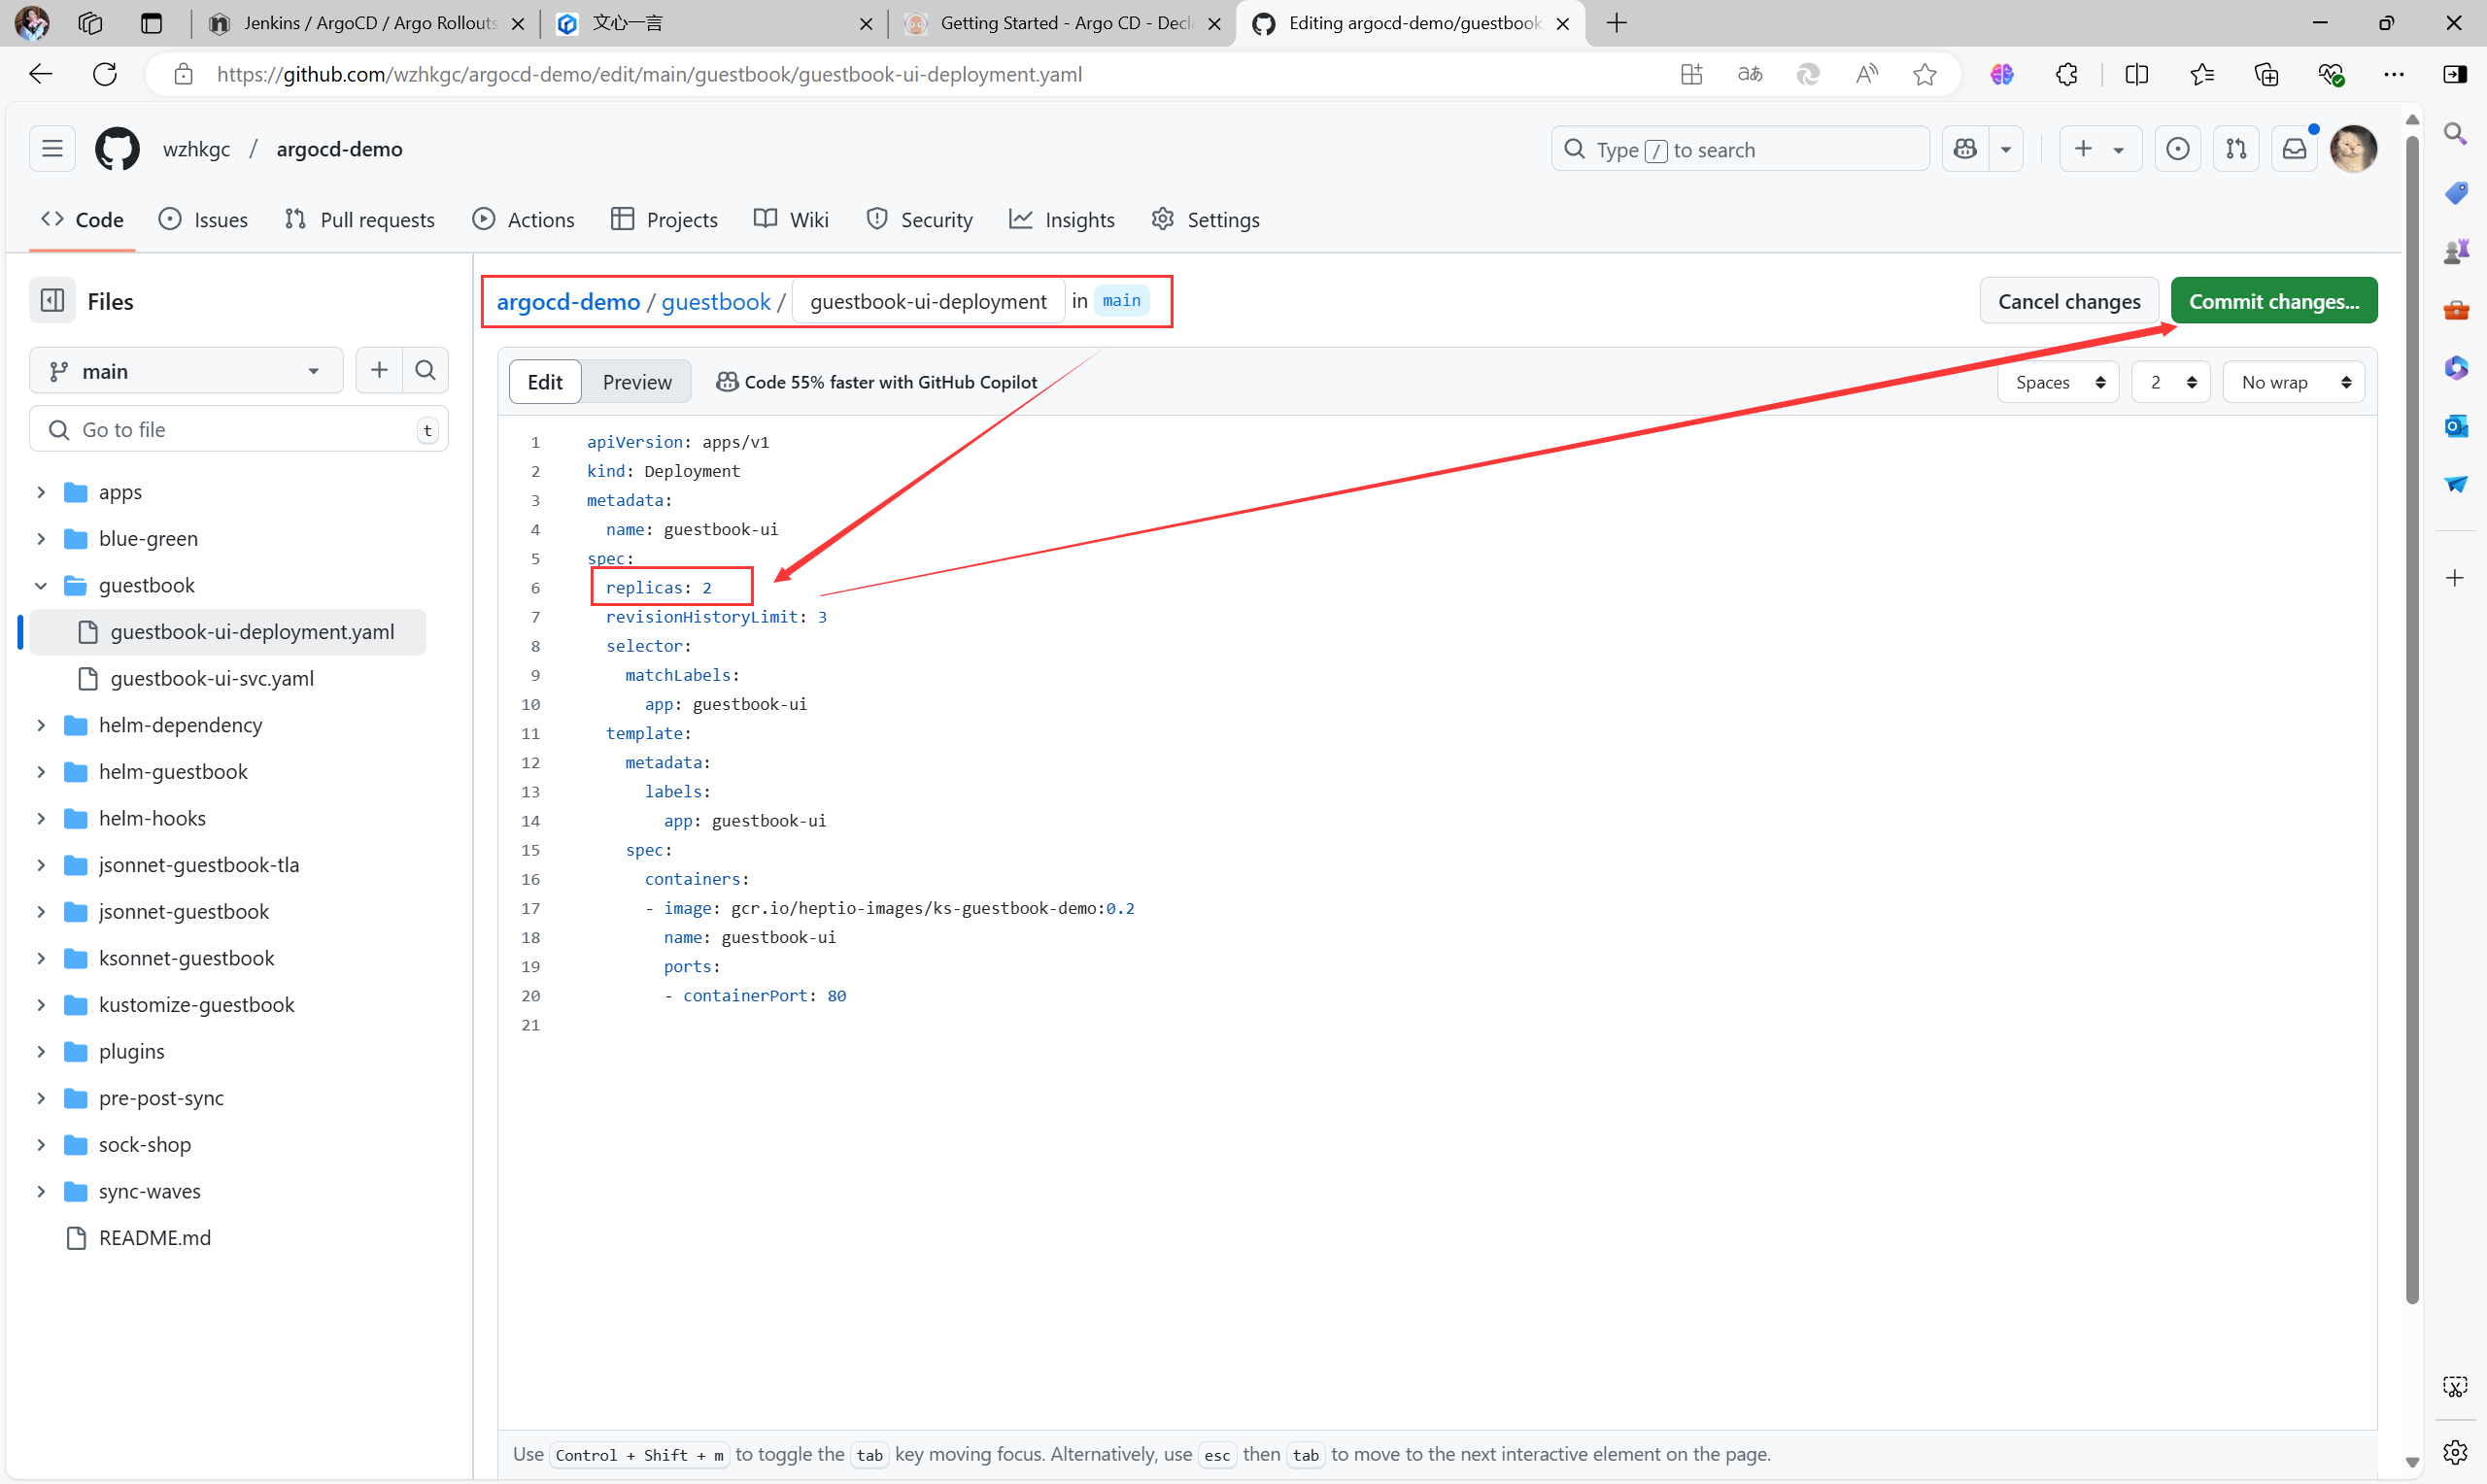This screenshot has height=1484, width=2487.
Task: Switch editor to Edit mode
Action: [545, 382]
